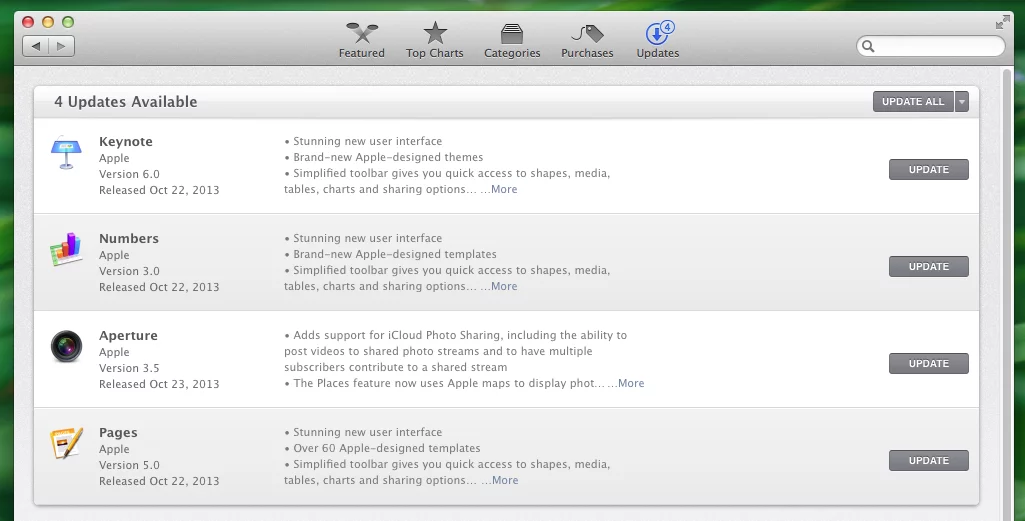Click Numbers' Version 3.0 text

click(129, 271)
